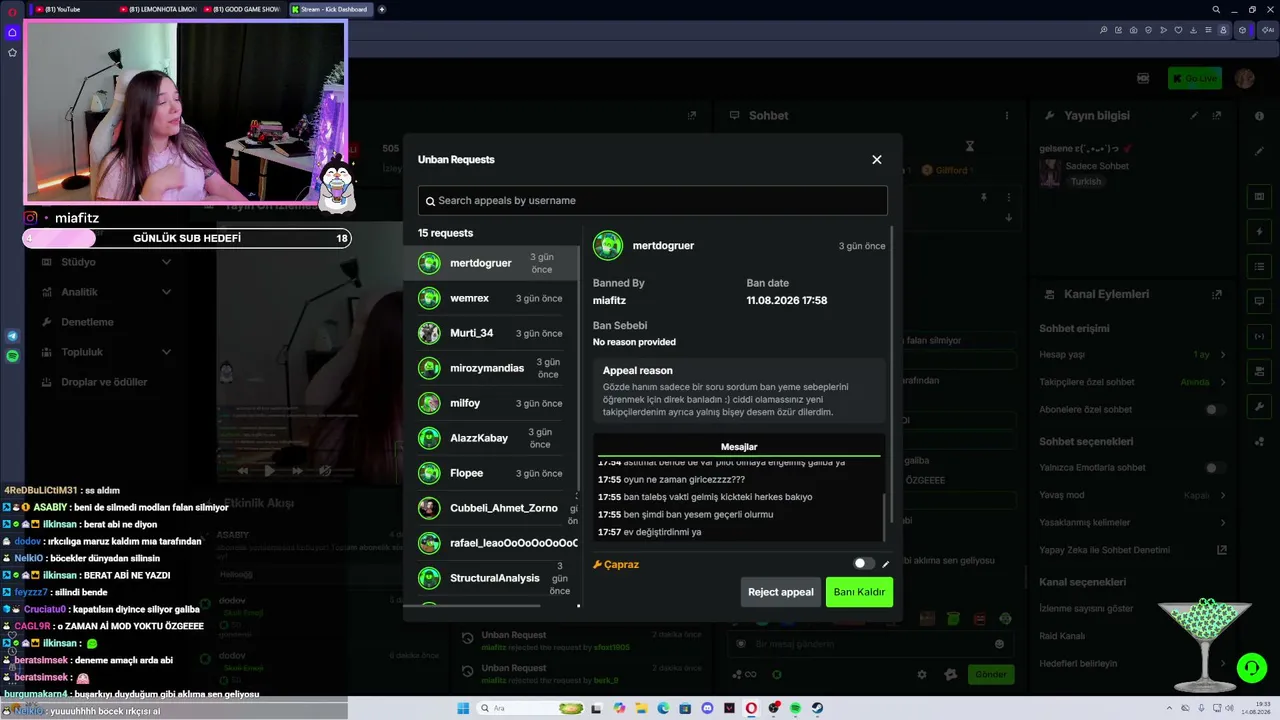Toggle the Çapraz switch
Image resolution: width=1280 pixels, height=720 pixels.
864,564
